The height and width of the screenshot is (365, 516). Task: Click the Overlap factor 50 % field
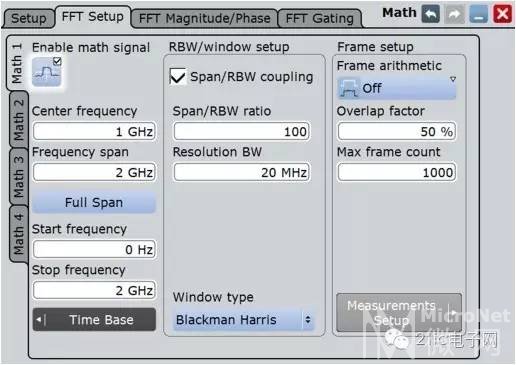397,131
